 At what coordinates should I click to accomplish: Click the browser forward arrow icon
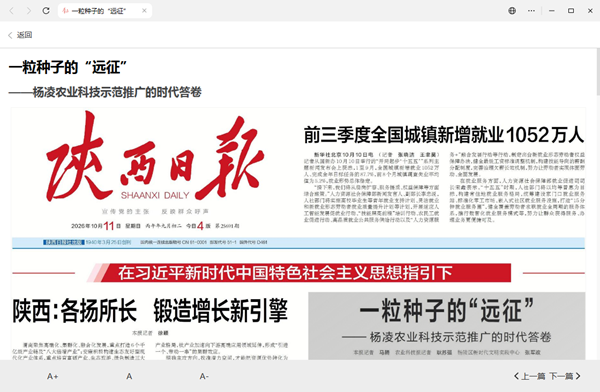tap(29, 11)
